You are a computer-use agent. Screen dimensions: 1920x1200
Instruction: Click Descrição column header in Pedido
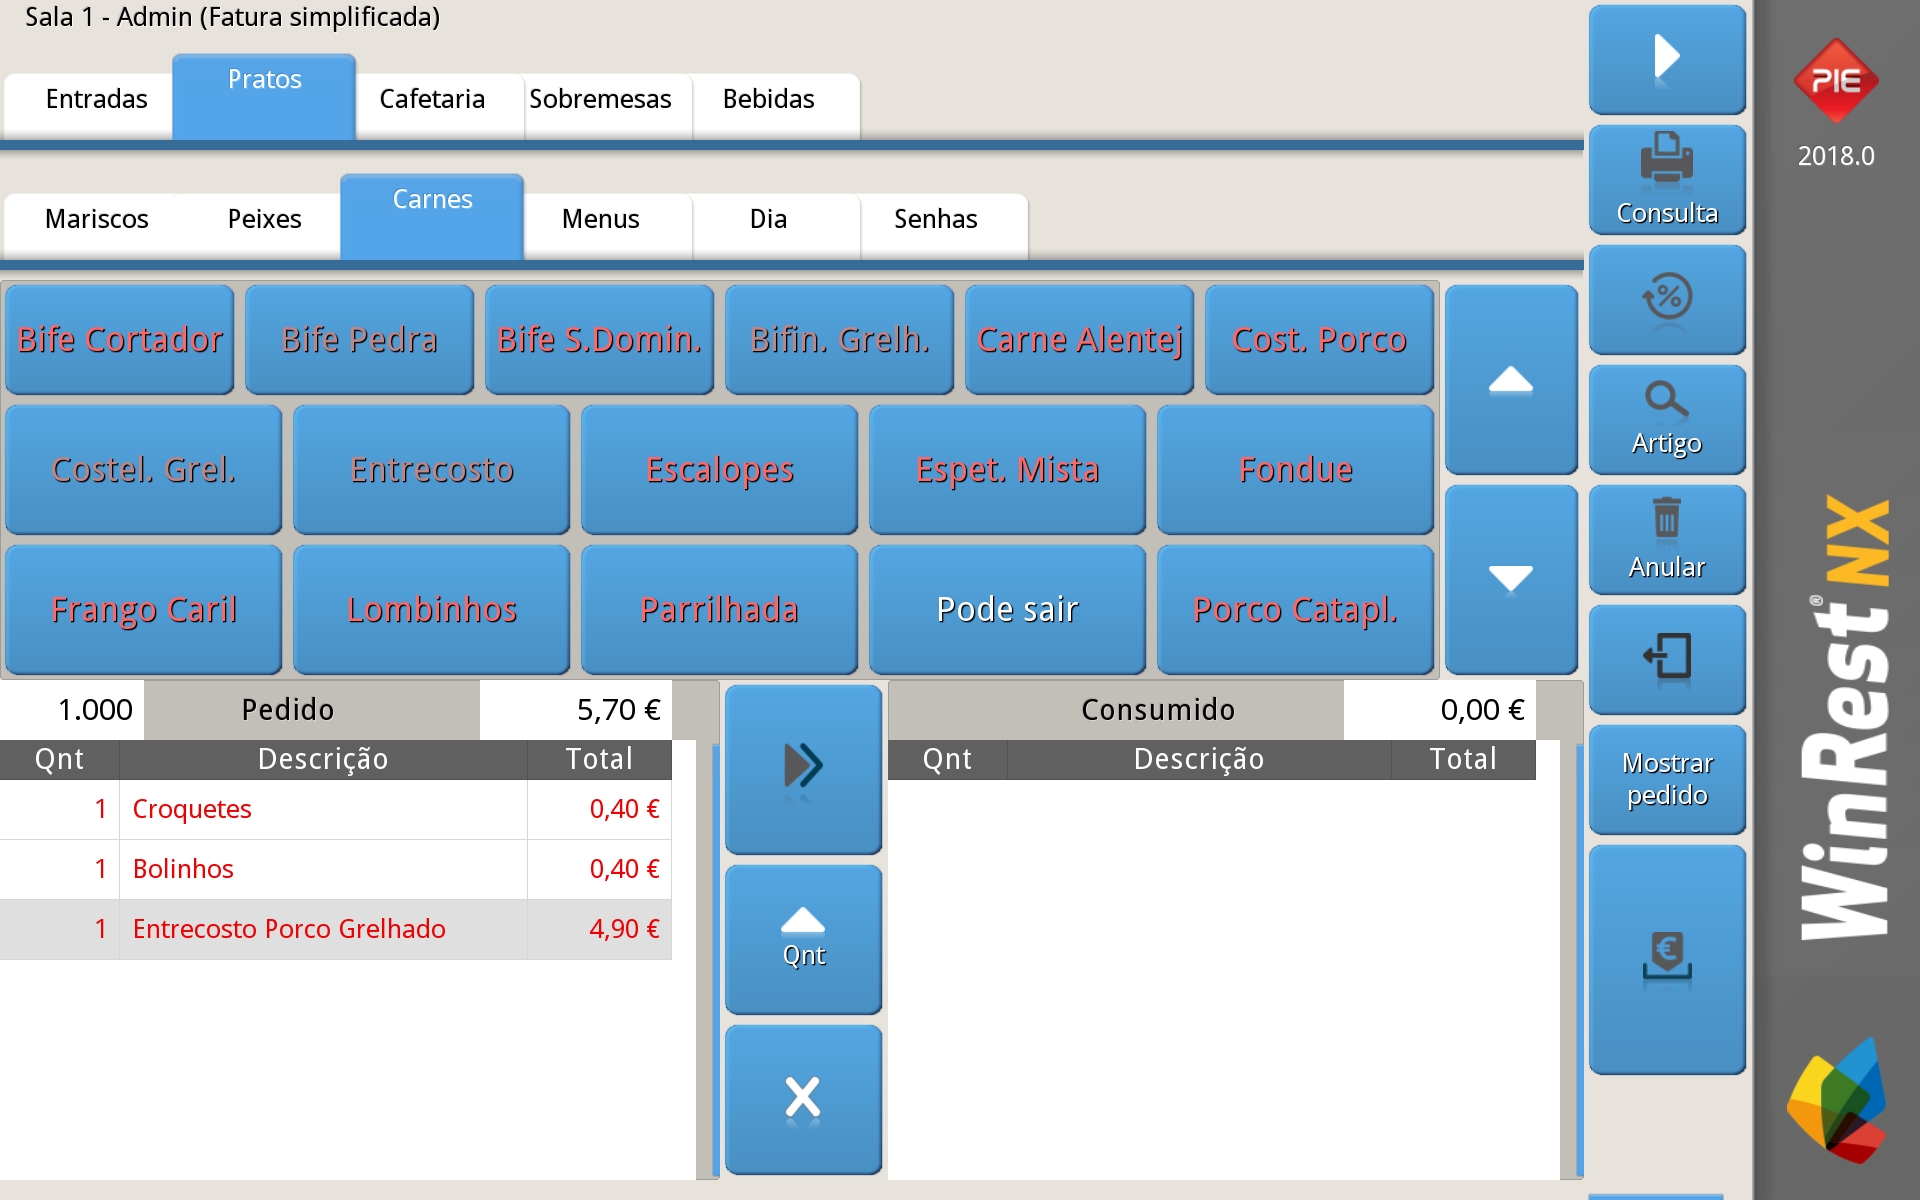(323, 760)
